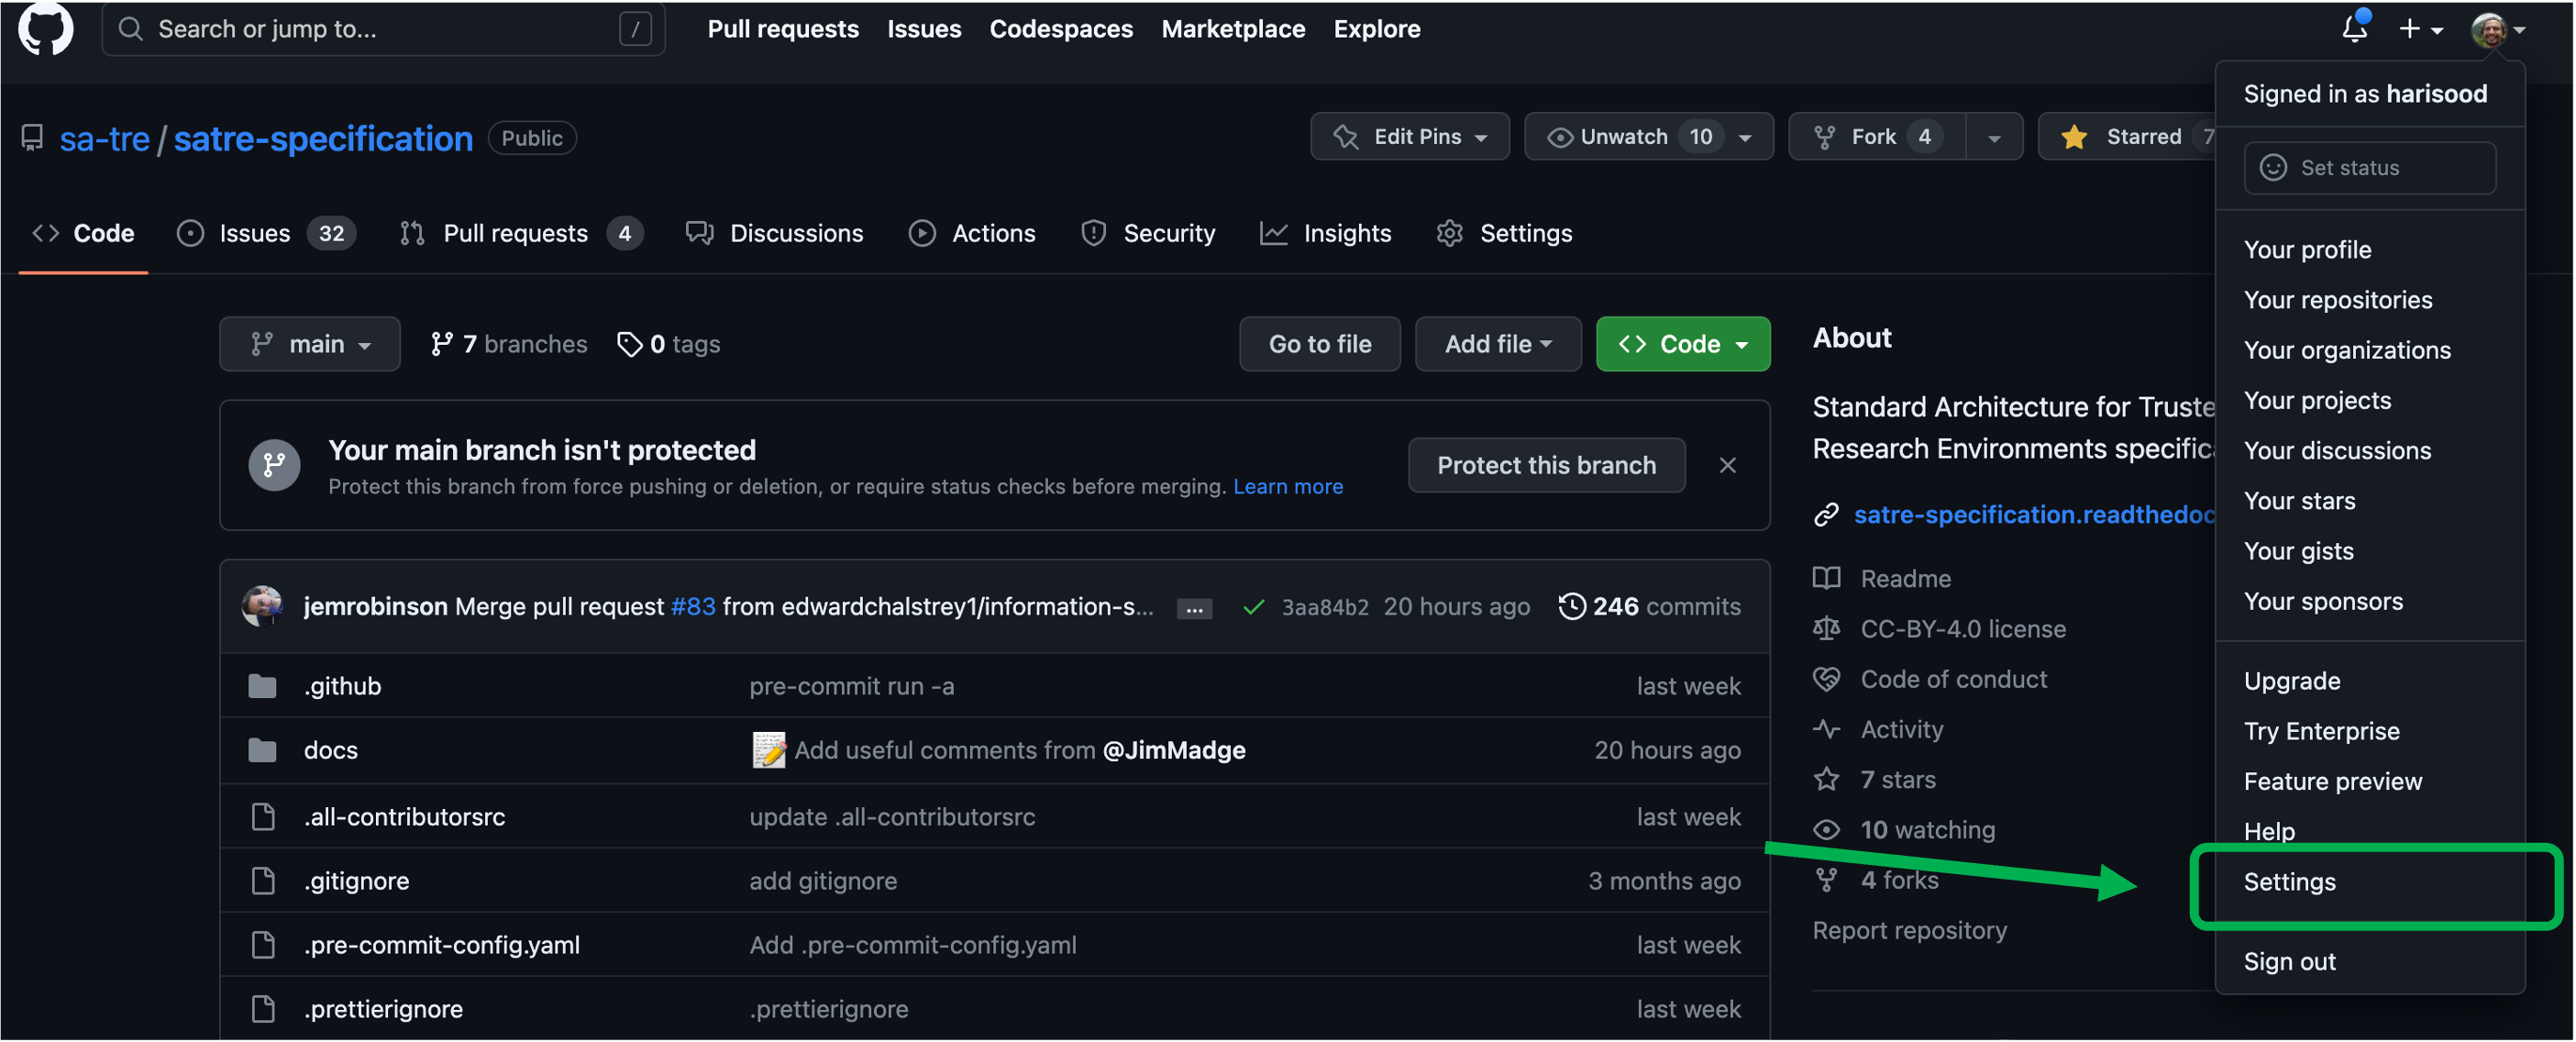Switch to the repository Pull requests tab
This screenshot has height=1042, width=2576.
(521, 233)
